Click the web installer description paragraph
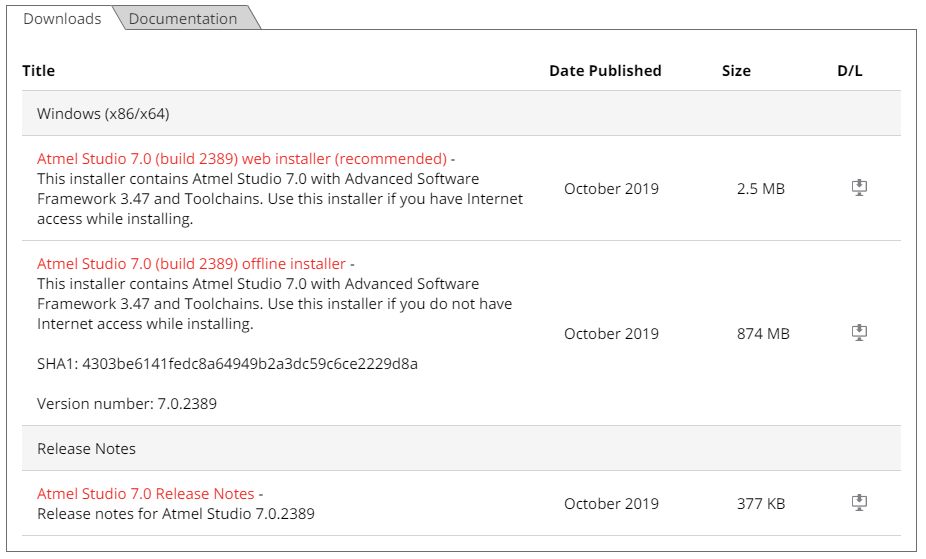This screenshot has height=559, width=926. coord(280,199)
